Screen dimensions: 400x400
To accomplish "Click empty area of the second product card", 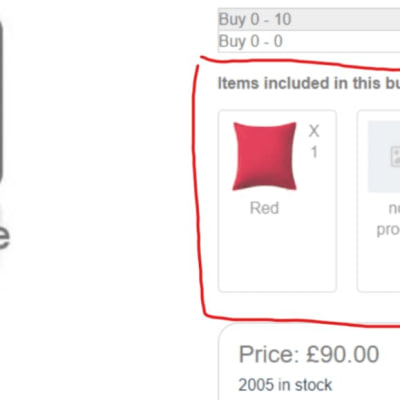I will pos(380,267).
